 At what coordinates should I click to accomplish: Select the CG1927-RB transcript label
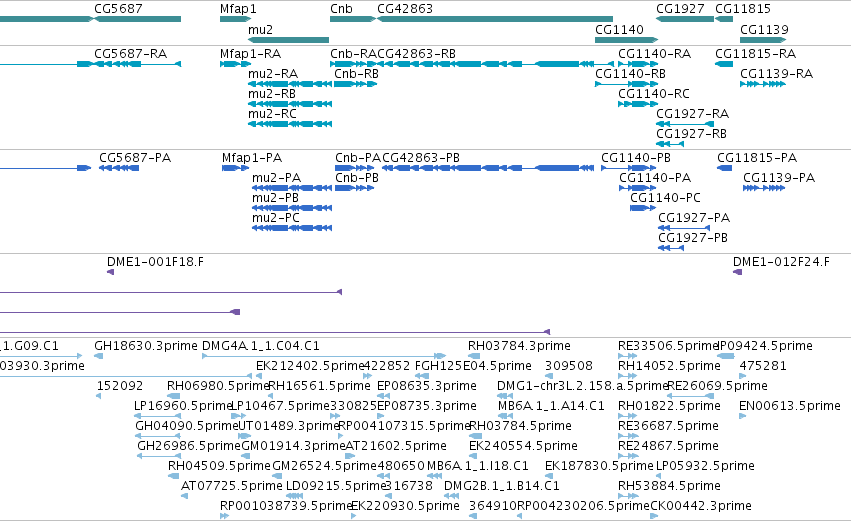691,134
